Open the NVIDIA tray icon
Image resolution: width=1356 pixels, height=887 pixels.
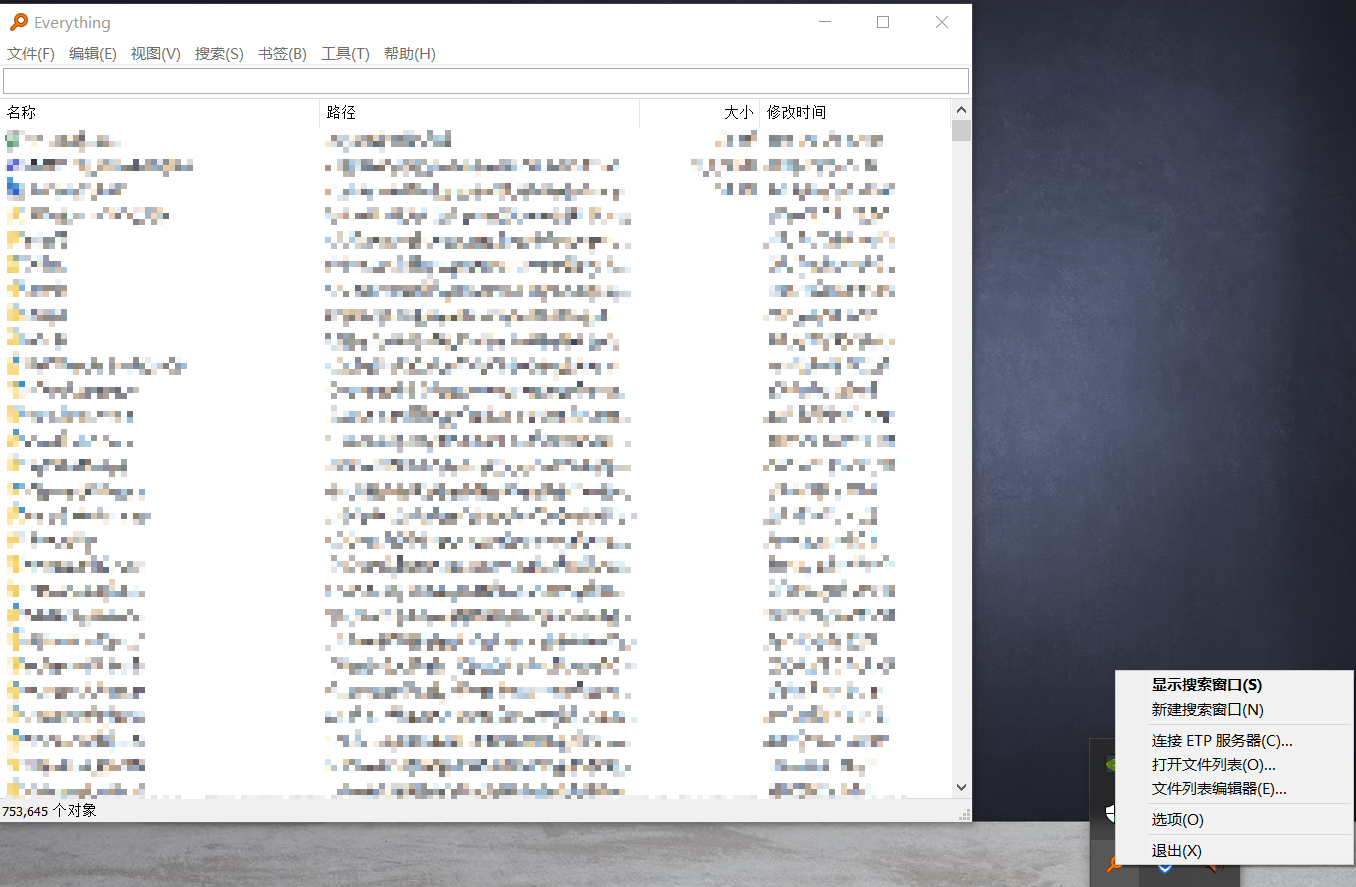coord(1110,765)
